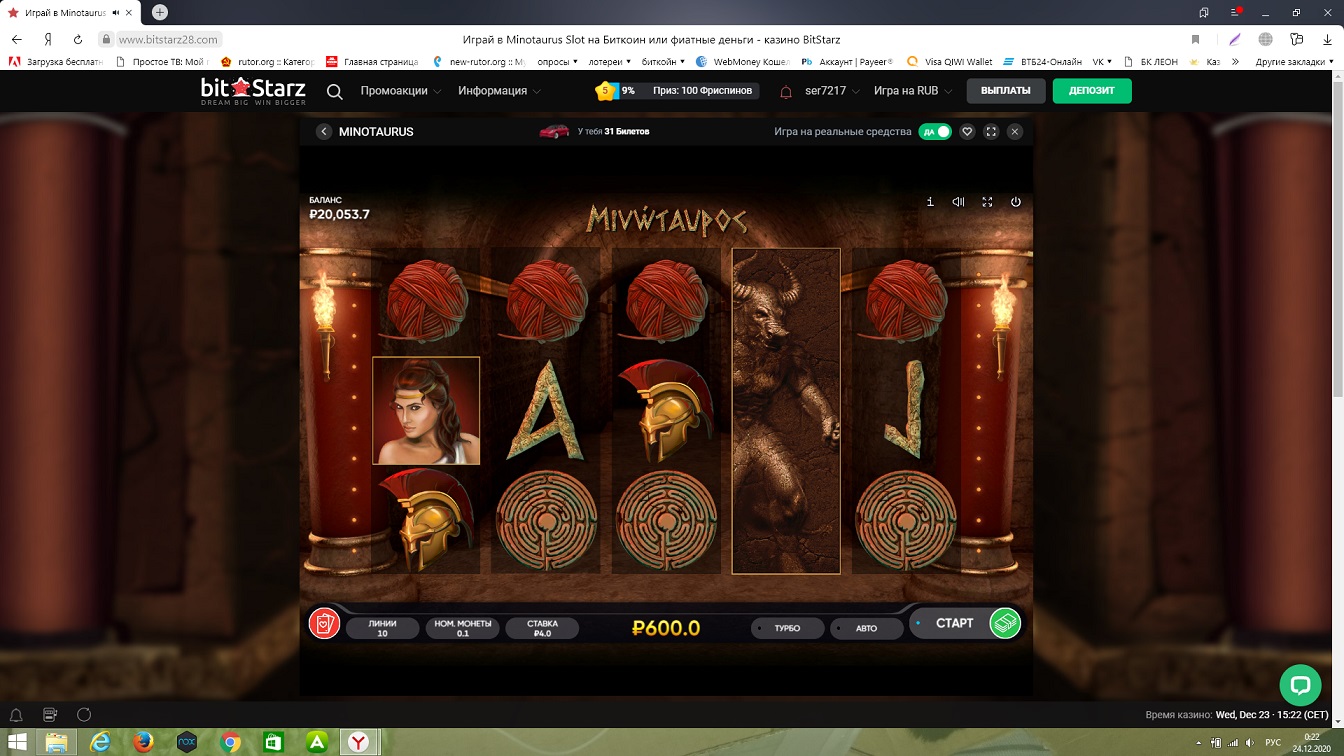The height and width of the screenshot is (756, 1344).
Task: Close the Minotaurus game frame
Action: pyautogui.click(x=1015, y=132)
